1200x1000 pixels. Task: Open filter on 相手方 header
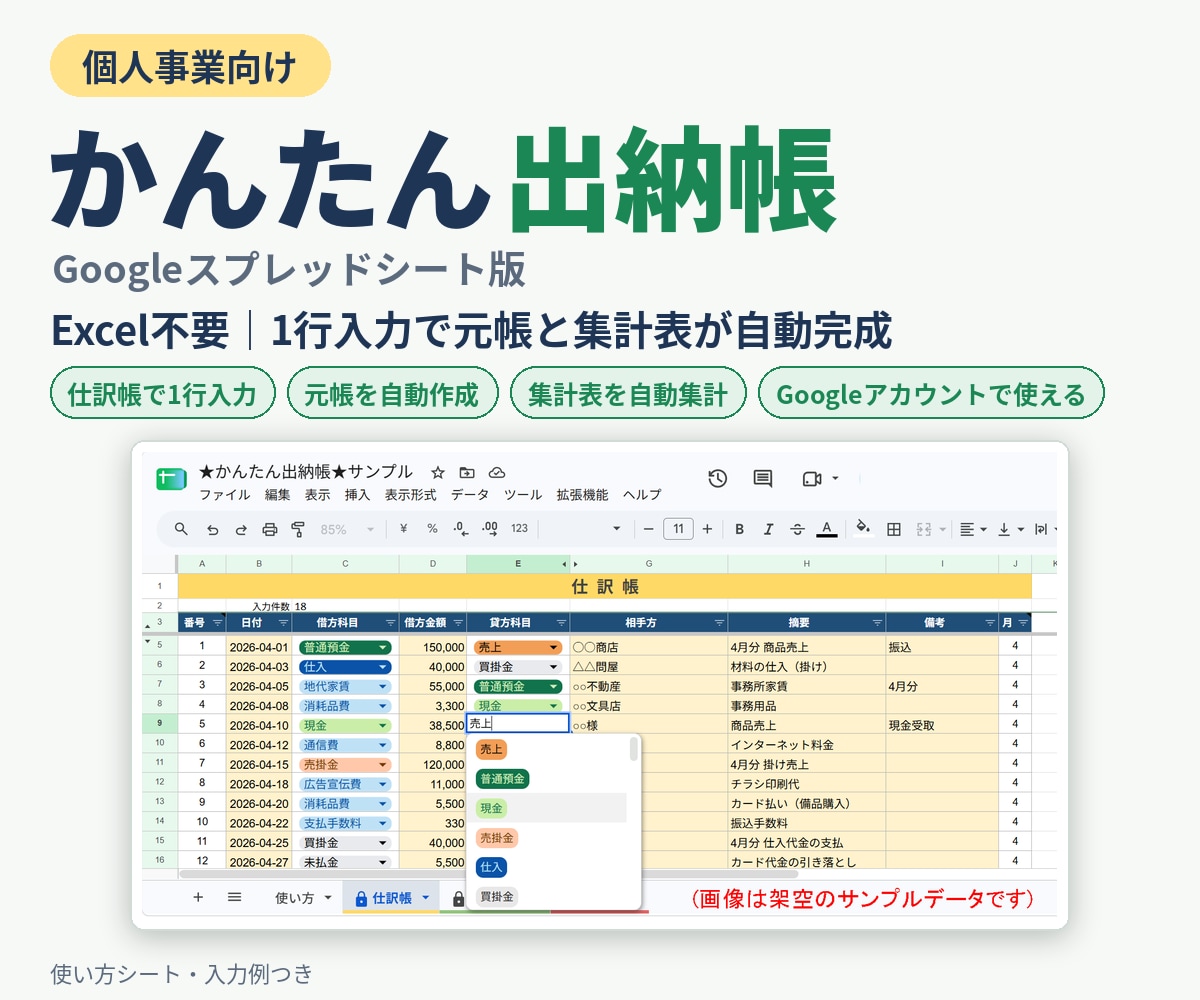(718, 623)
